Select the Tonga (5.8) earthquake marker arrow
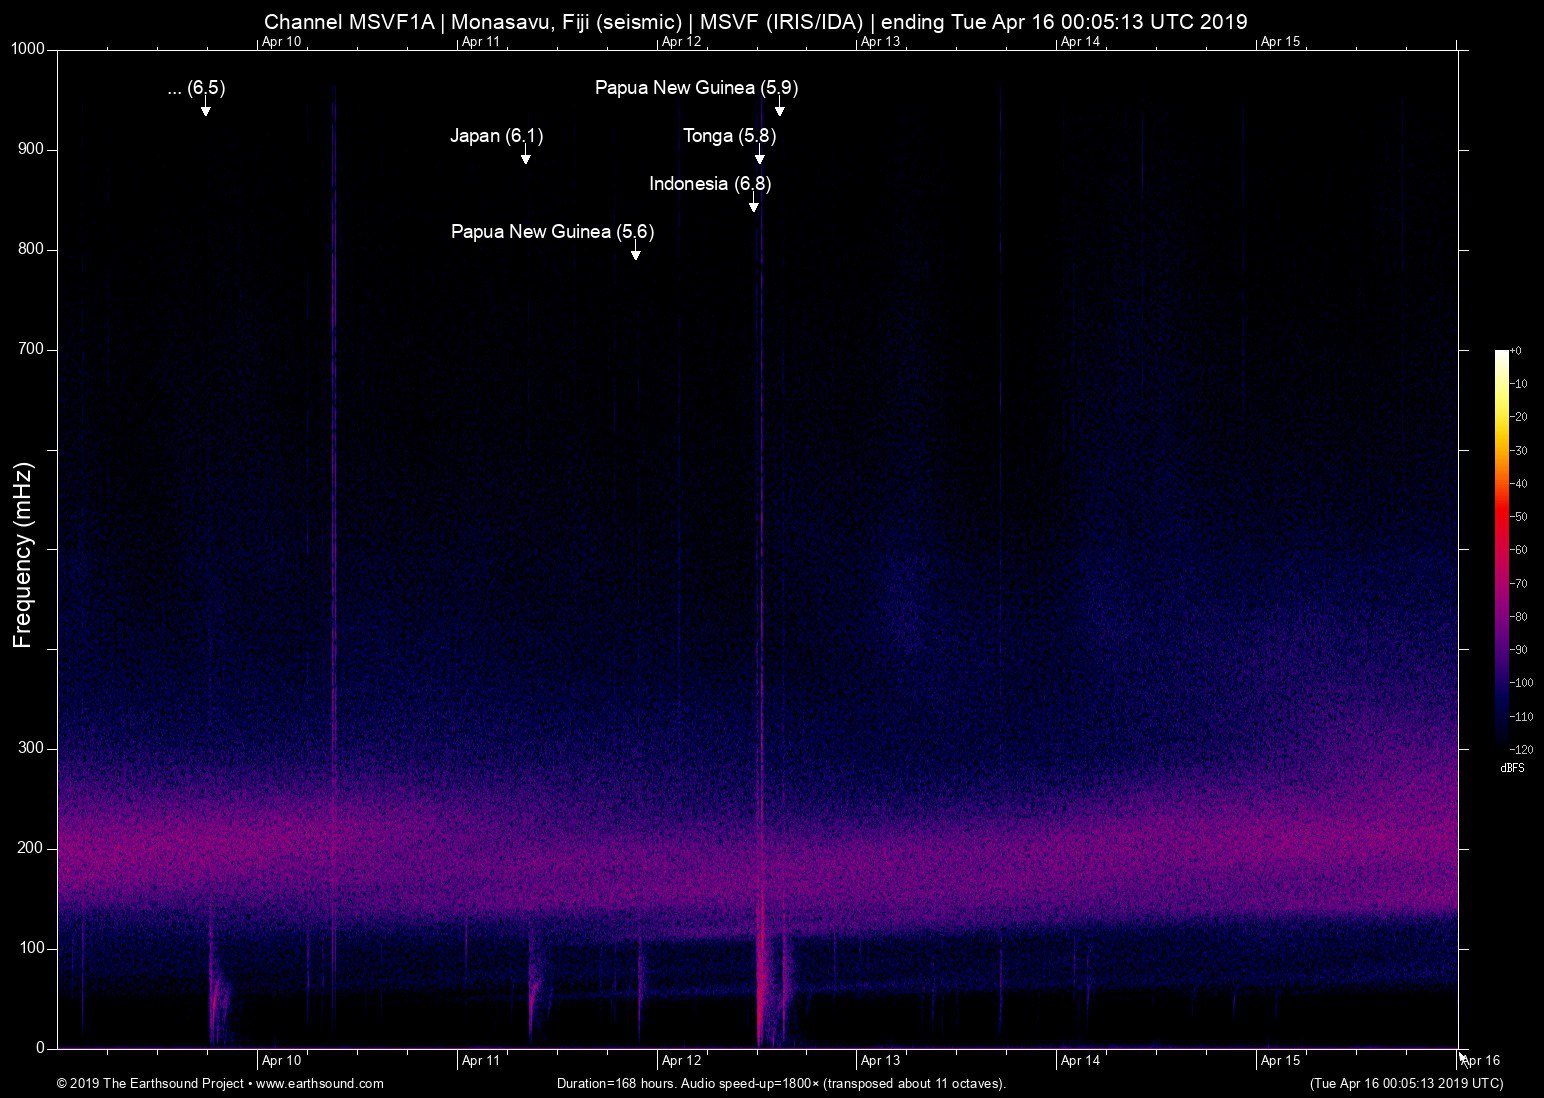The image size is (1544, 1098). click(x=760, y=156)
